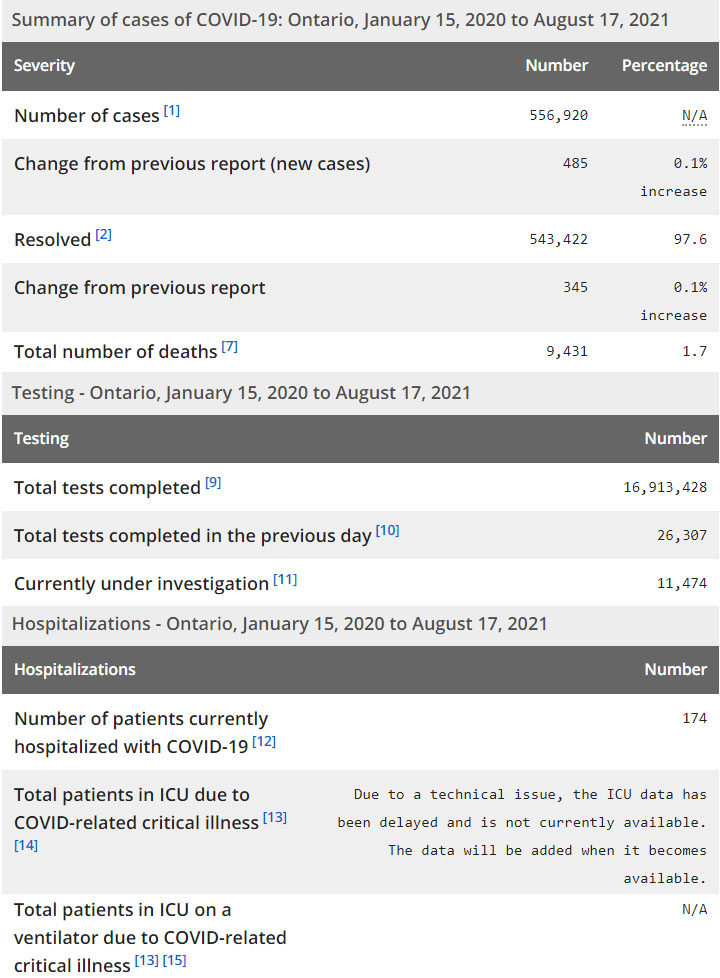Viewport: 720px width, 978px height.
Task: Open footnote 12 for hospitalized patients
Action: (264, 742)
